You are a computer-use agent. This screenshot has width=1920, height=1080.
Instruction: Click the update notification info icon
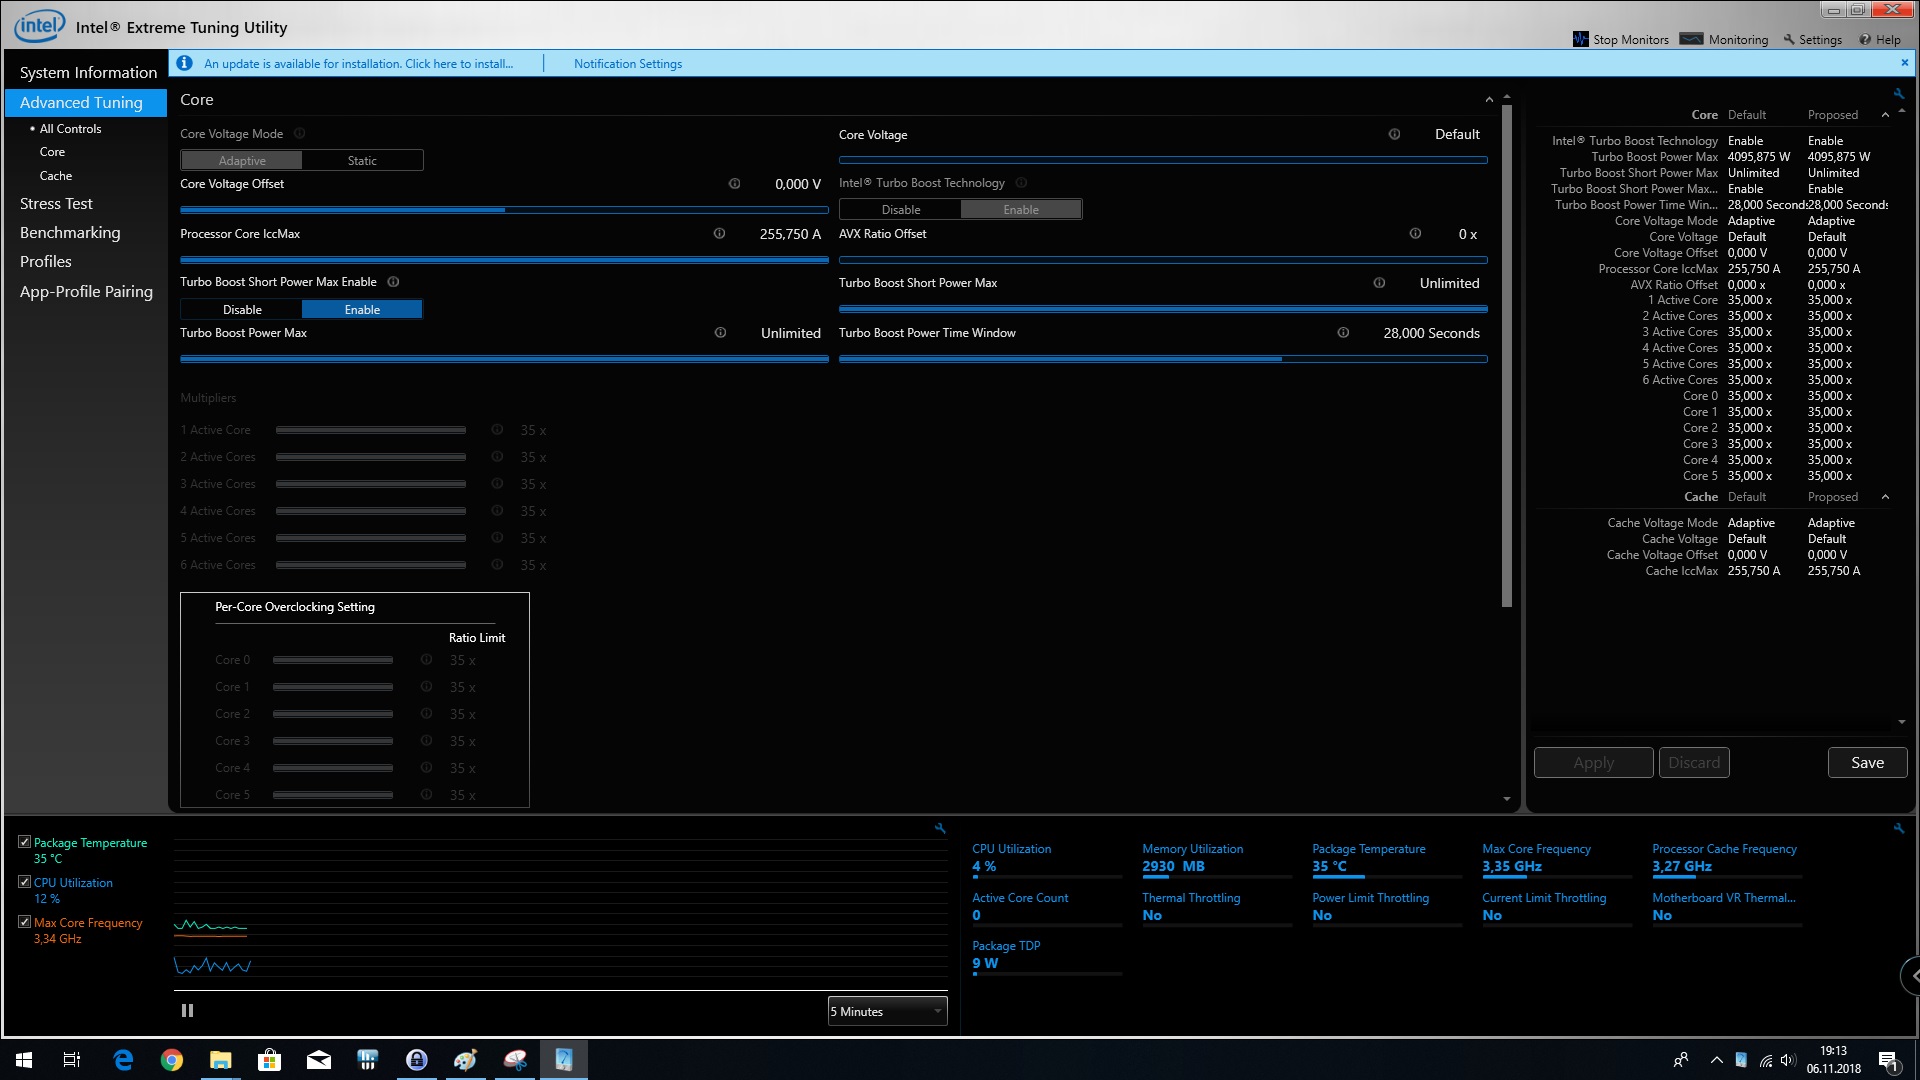(184, 63)
